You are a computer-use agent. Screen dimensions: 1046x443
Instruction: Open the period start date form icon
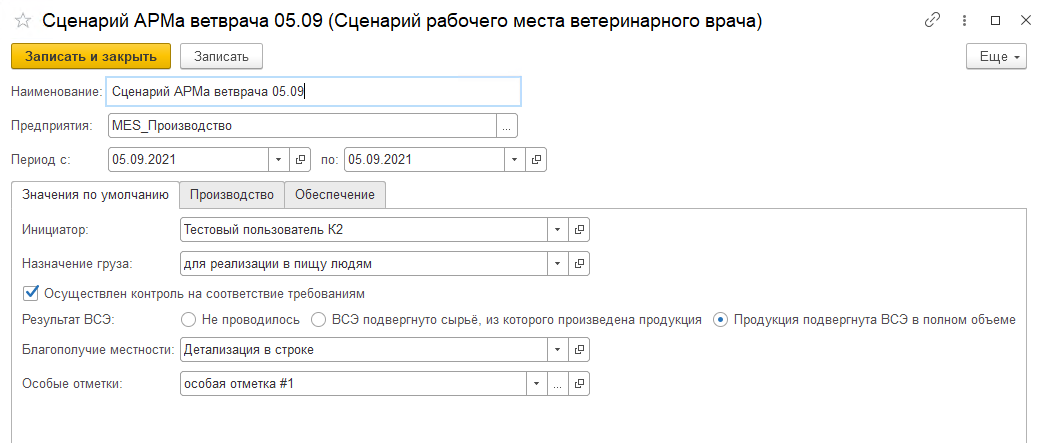tap(300, 159)
